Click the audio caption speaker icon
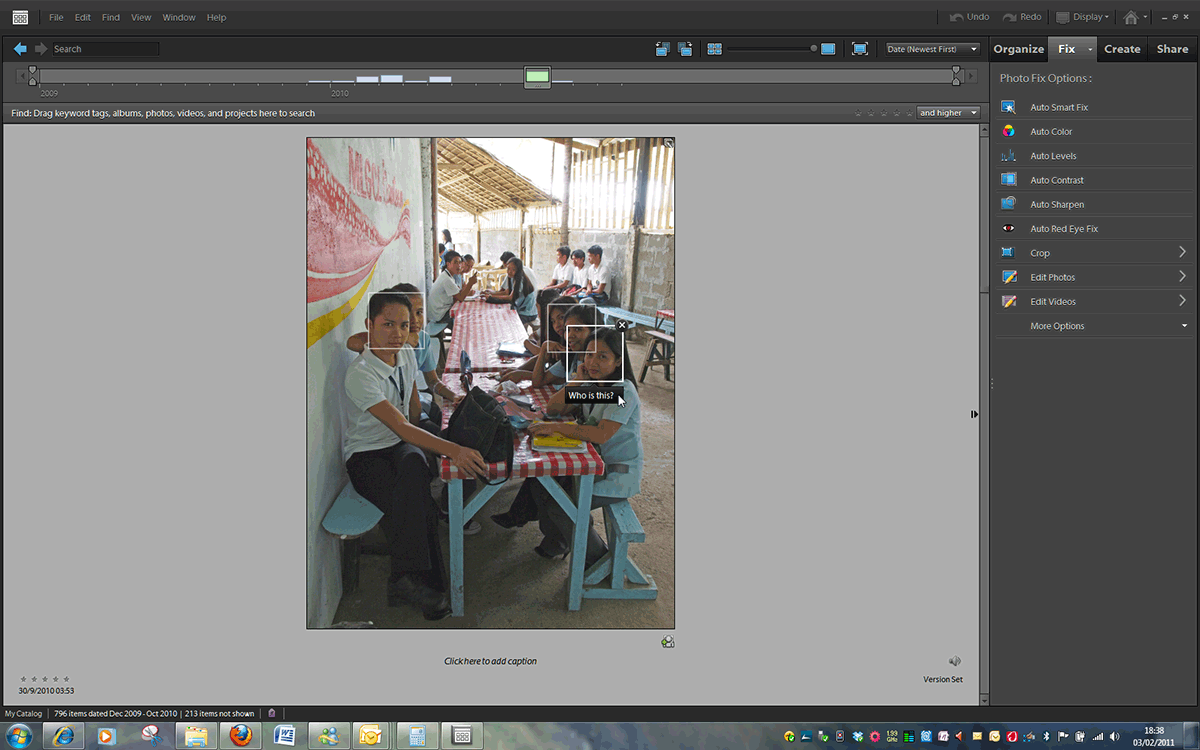 click(955, 661)
